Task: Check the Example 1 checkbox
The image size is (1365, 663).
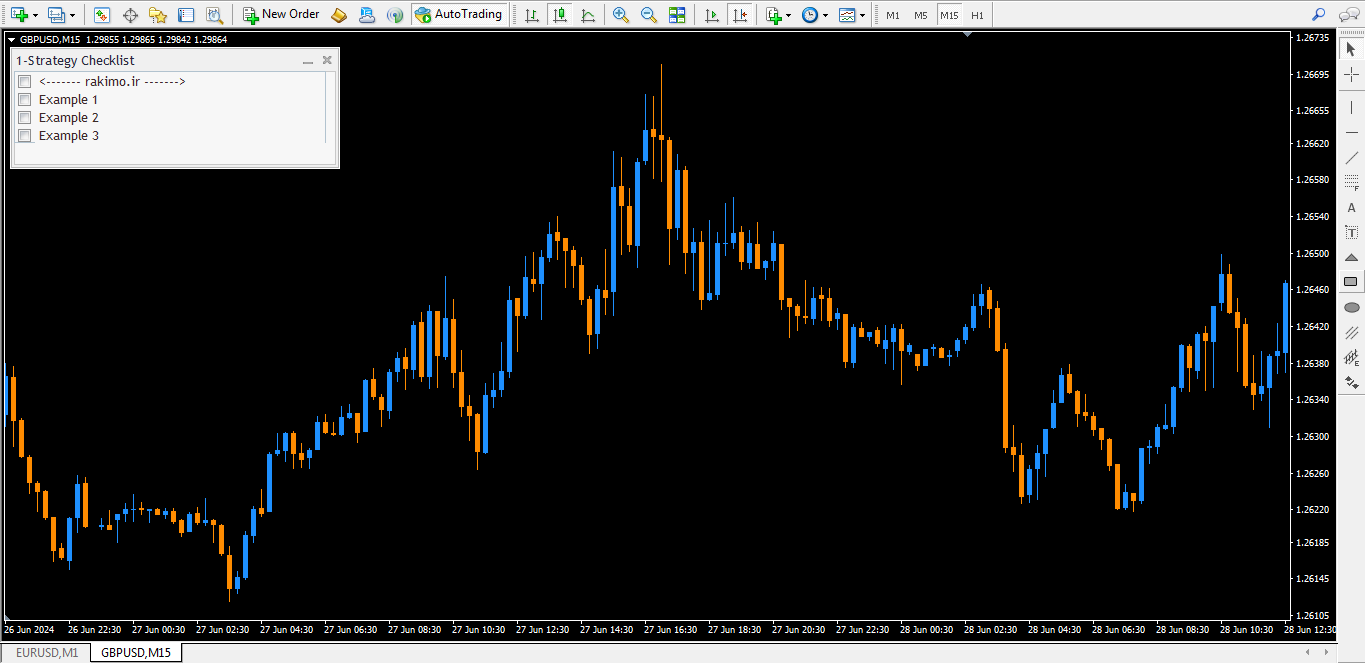Action: tap(25, 100)
